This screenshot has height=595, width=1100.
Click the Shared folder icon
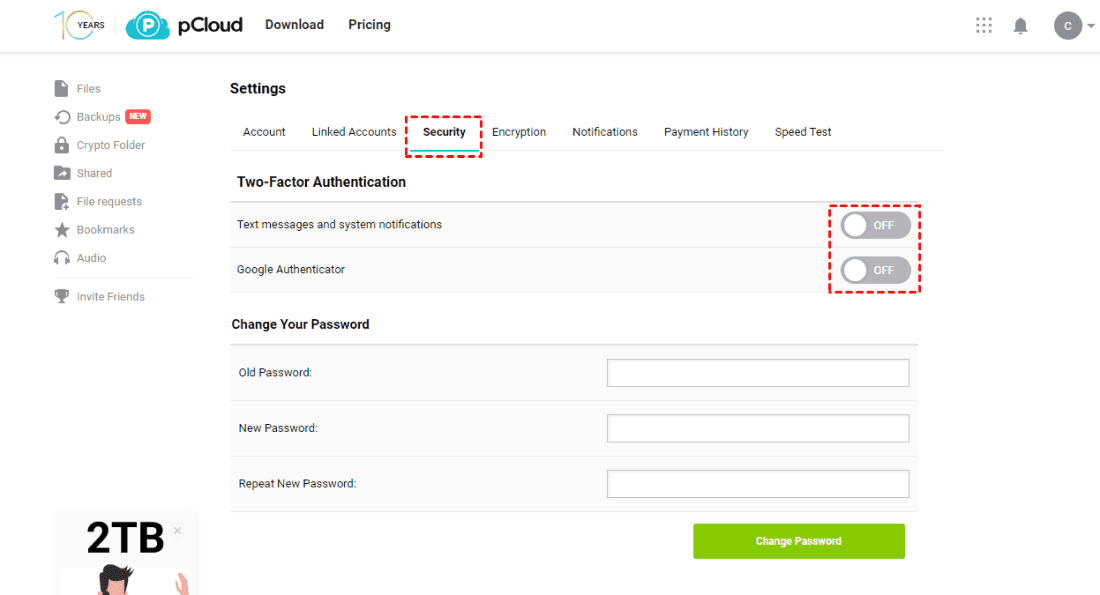pos(62,173)
